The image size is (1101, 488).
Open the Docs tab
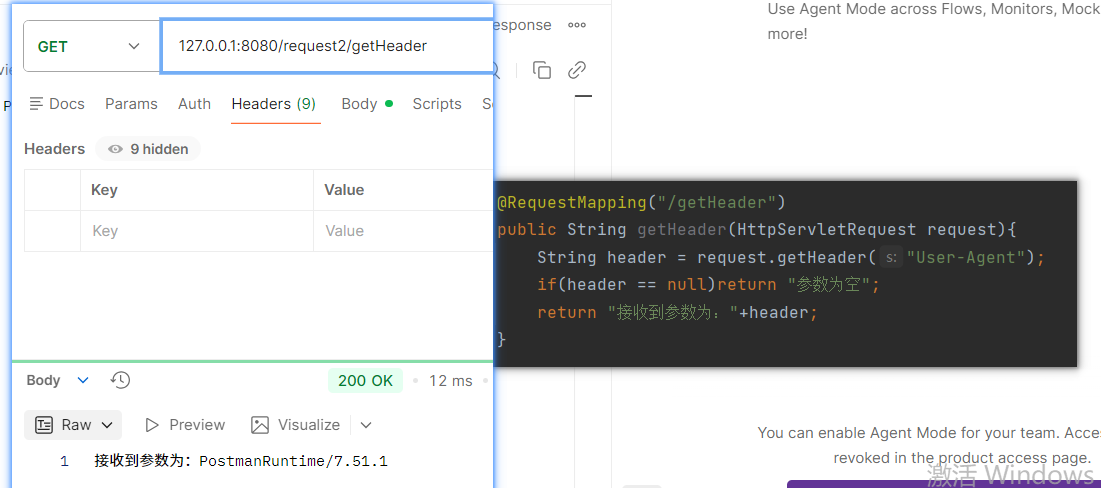tap(57, 104)
